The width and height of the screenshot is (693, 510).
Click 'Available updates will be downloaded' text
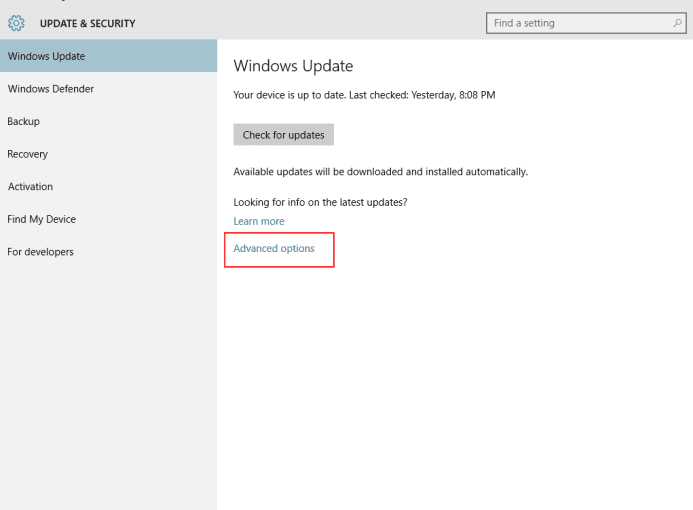pyautogui.click(x=381, y=172)
